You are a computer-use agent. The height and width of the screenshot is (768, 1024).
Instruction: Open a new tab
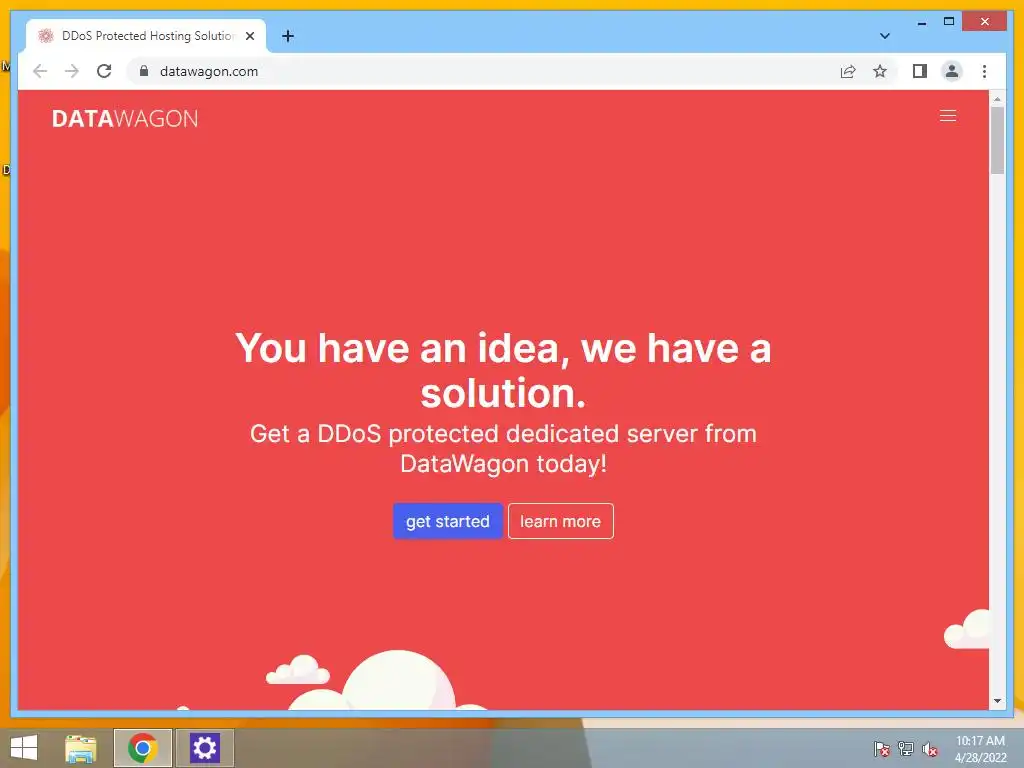click(288, 36)
